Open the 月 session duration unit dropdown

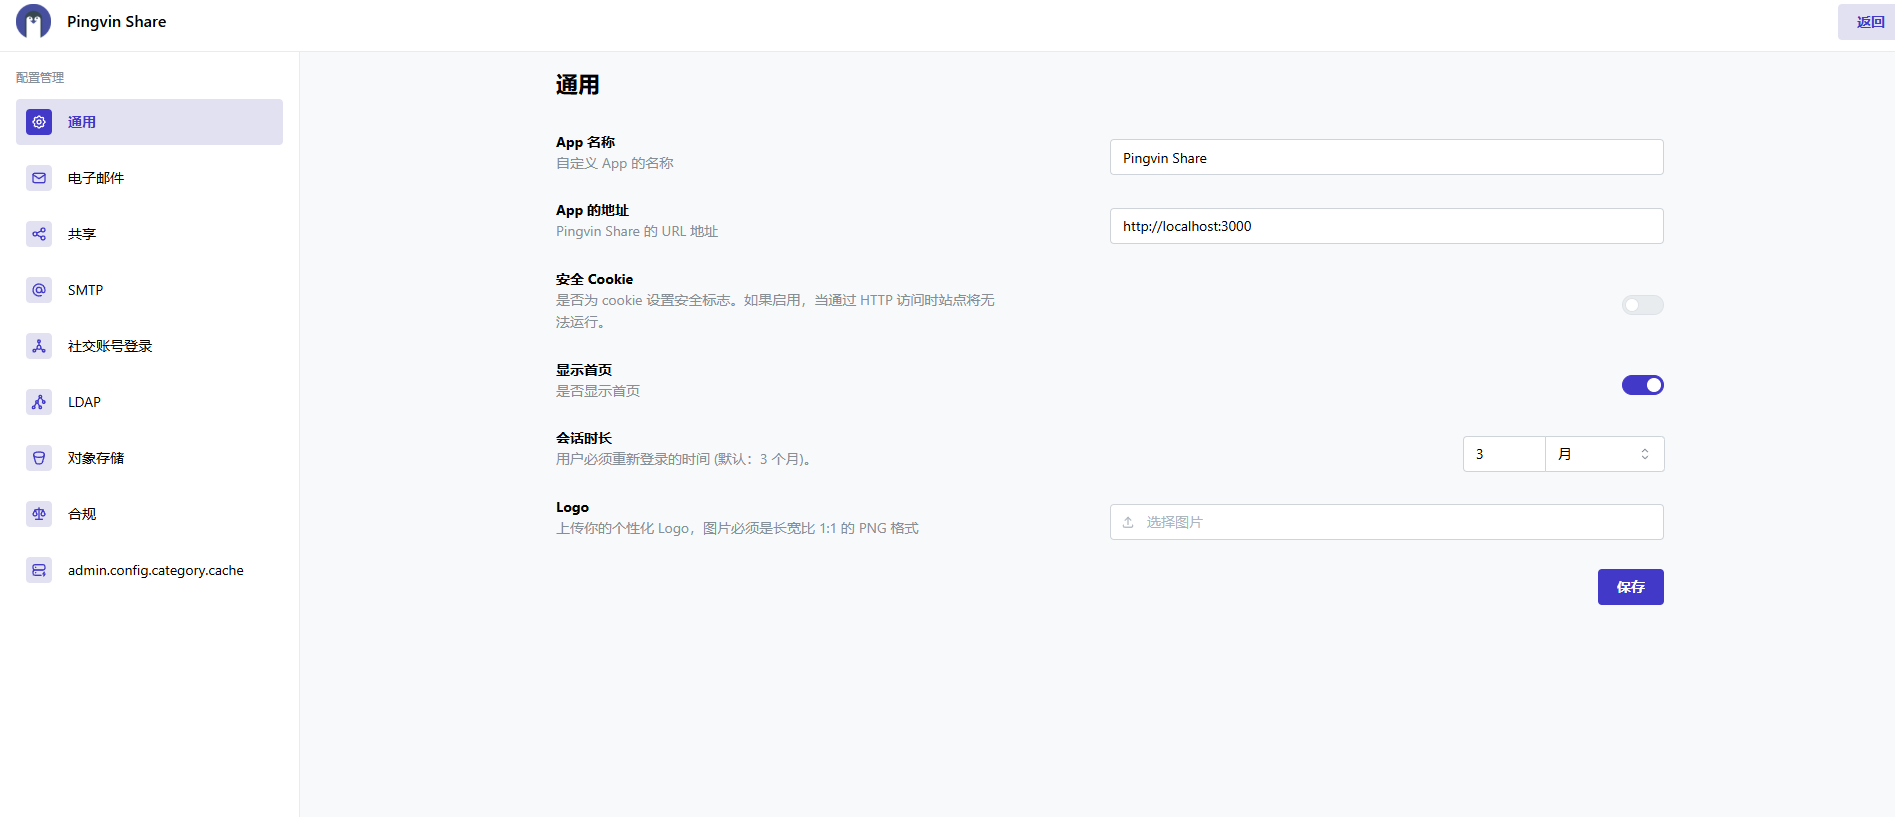(1604, 454)
